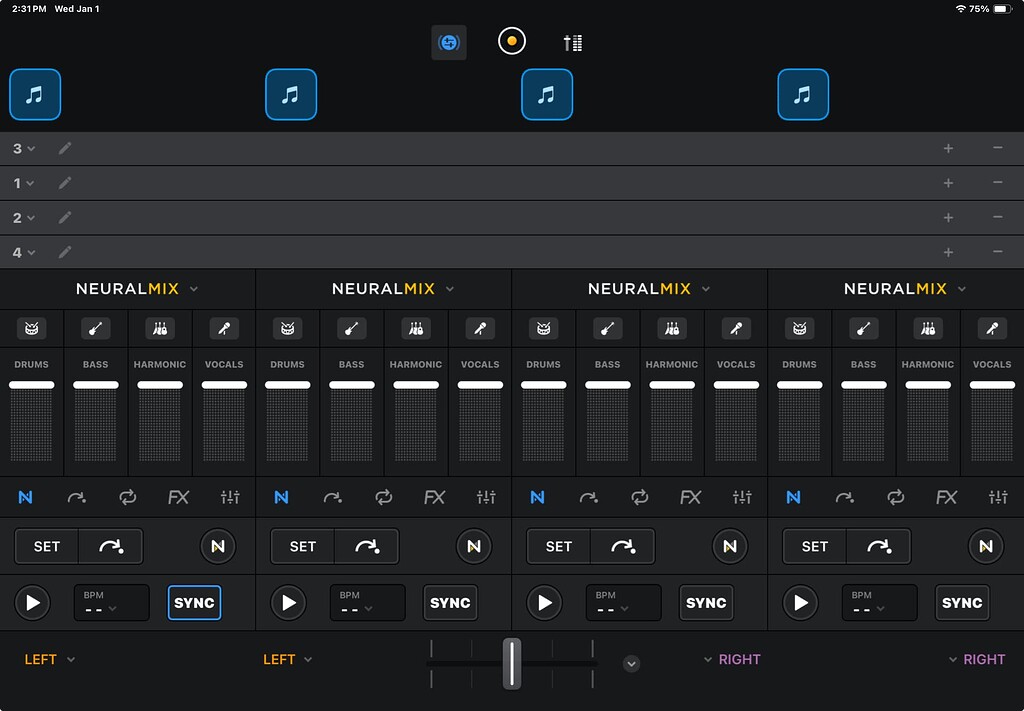Toggle the circular Neural Mix button on deck four
The width and height of the screenshot is (1024, 711).
(x=986, y=546)
